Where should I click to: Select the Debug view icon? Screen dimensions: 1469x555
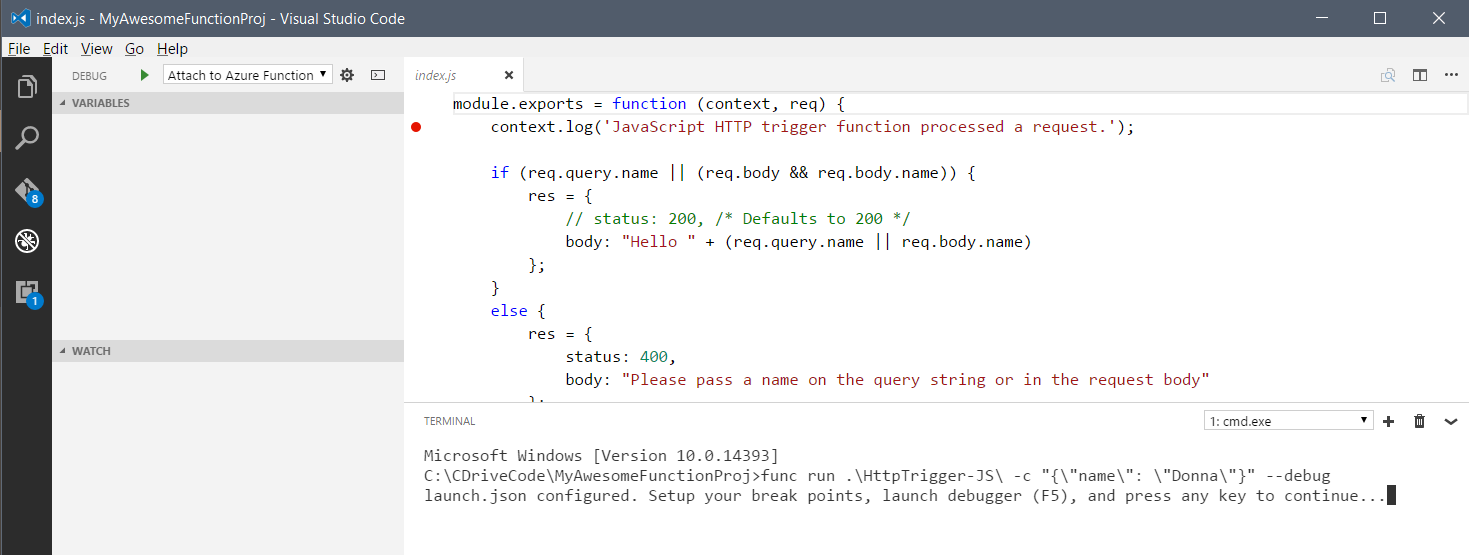tap(27, 241)
